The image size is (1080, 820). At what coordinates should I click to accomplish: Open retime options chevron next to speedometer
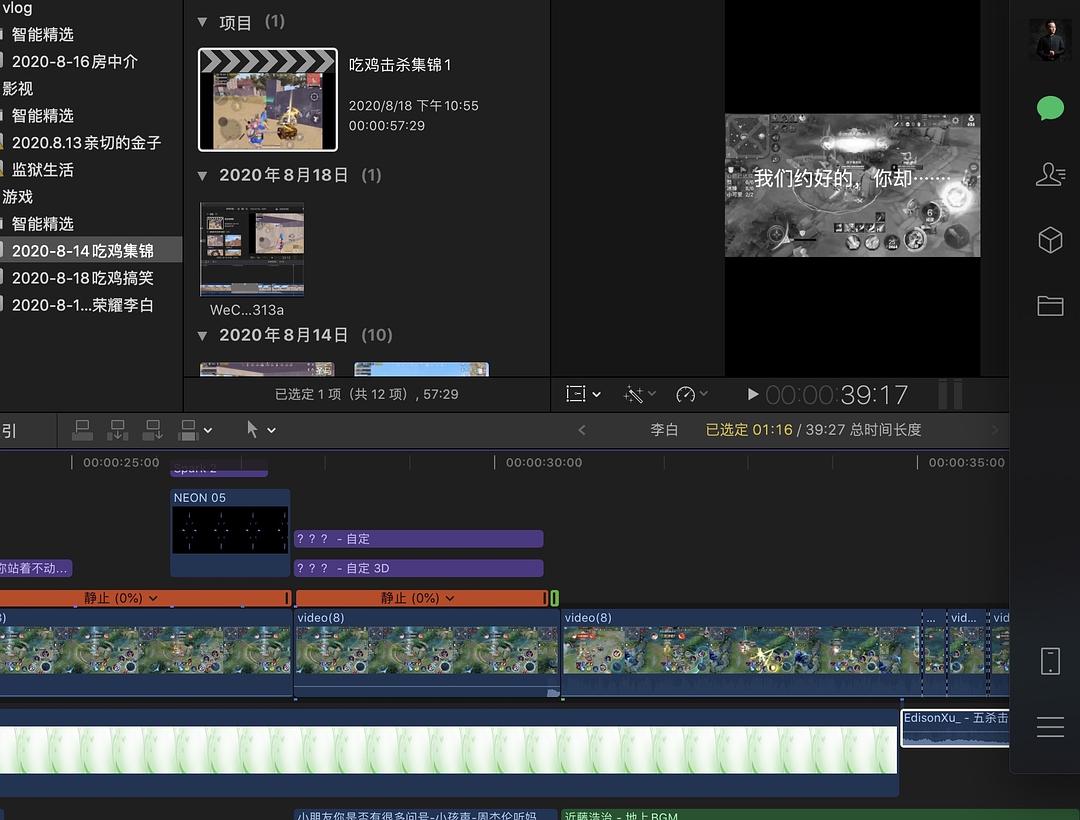click(703, 394)
